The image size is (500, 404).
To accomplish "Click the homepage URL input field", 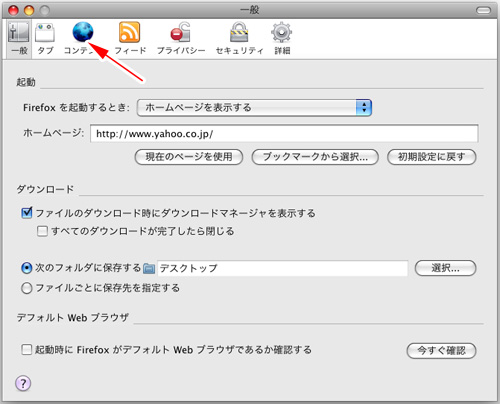I will click(284, 134).
